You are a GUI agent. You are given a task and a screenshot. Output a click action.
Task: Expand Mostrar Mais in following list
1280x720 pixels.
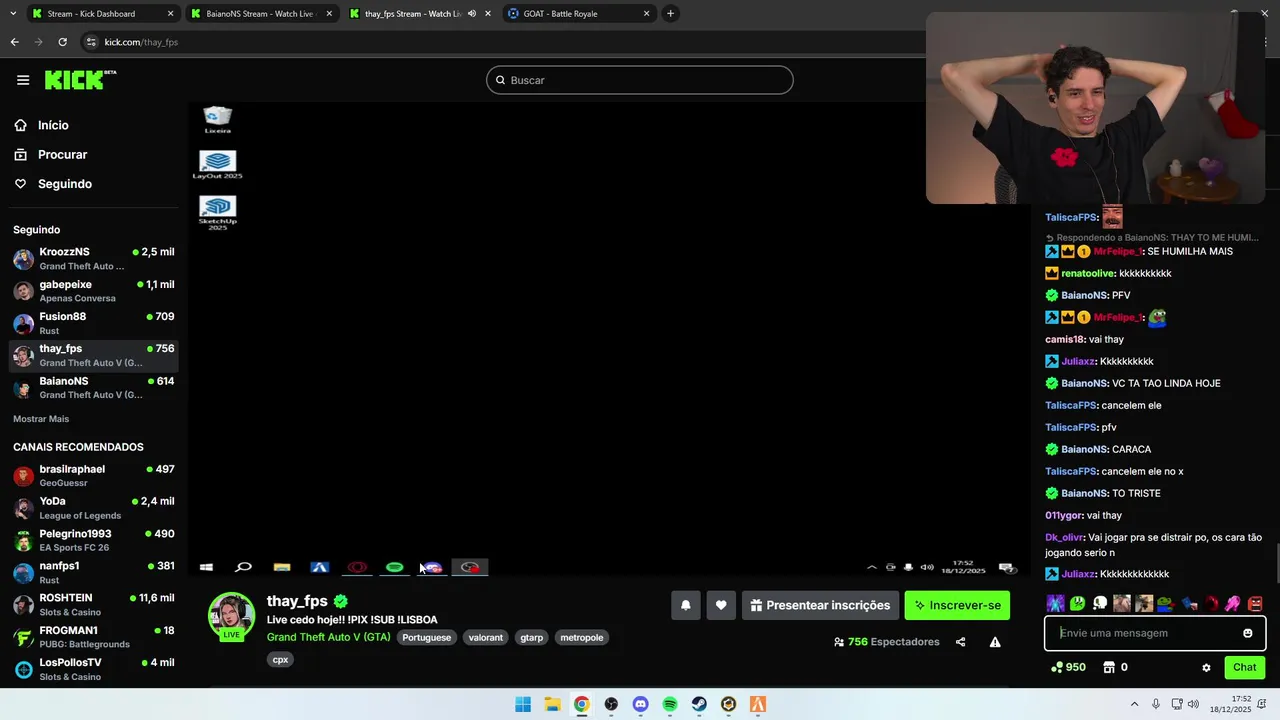(x=41, y=419)
